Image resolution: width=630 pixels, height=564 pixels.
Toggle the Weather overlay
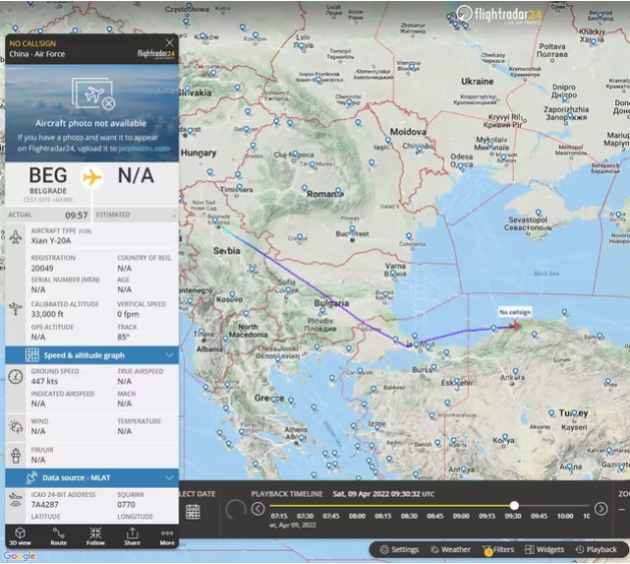click(x=450, y=550)
